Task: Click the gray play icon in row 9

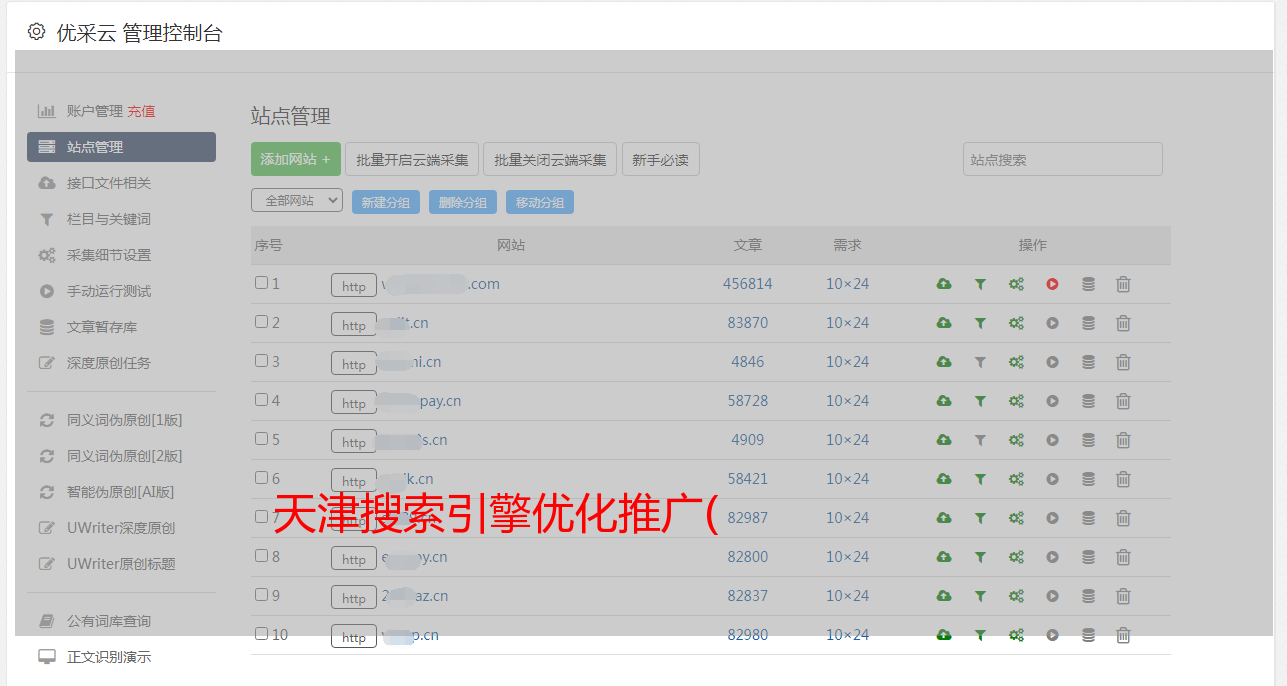Action: pyautogui.click(x=1052, y=596)
